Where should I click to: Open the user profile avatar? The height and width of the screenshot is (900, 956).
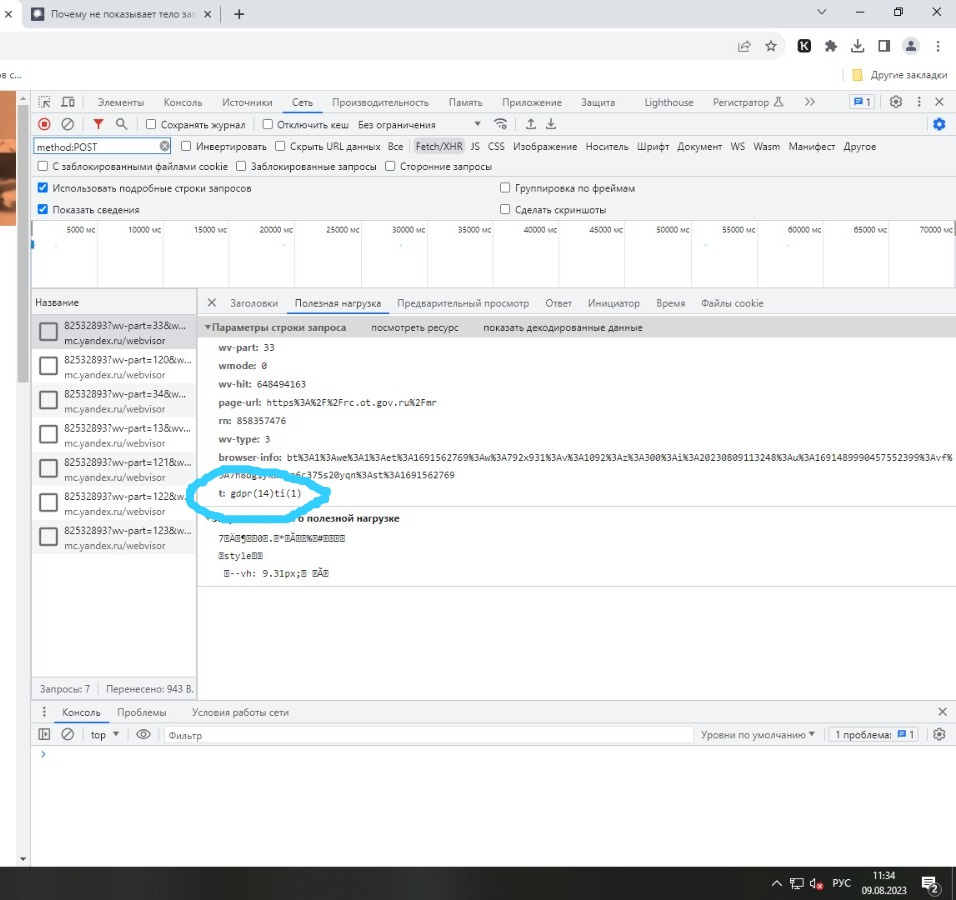(x=911, y=46)
